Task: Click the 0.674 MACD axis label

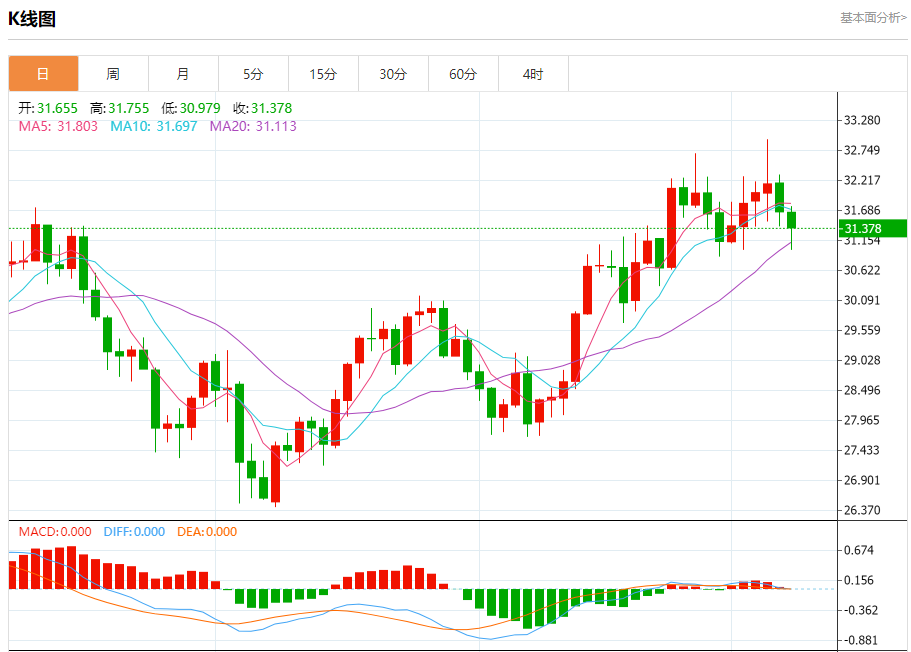Action: click(x=859, y=550)
